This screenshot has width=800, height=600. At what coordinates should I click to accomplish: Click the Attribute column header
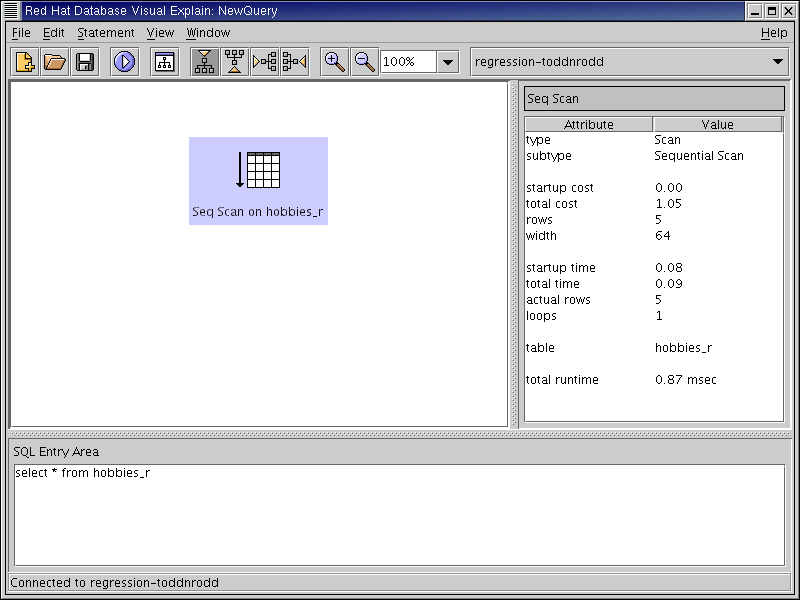tap(588, 125)
